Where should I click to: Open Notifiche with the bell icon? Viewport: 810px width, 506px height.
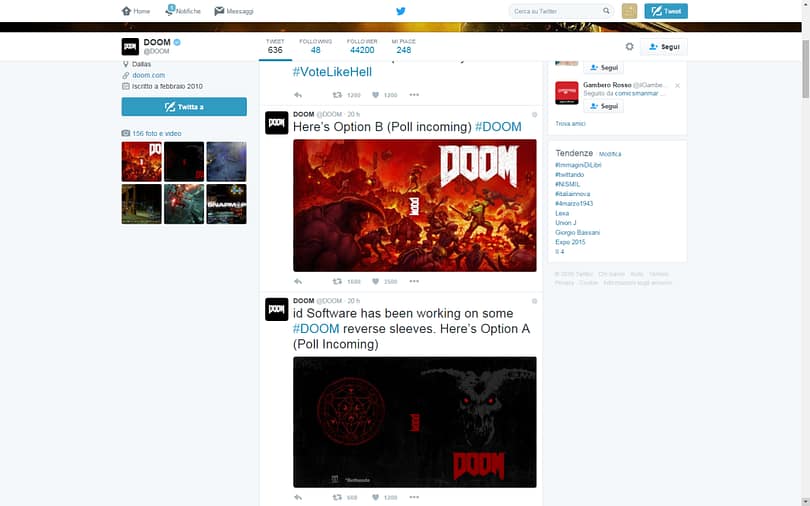183,11
